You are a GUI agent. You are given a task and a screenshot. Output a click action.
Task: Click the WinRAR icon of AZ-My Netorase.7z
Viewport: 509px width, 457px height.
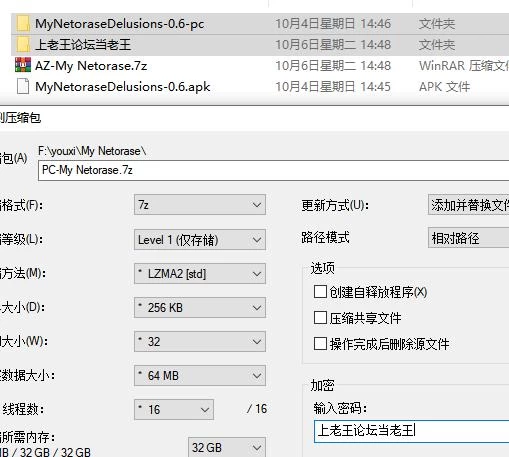coord(23,65)
